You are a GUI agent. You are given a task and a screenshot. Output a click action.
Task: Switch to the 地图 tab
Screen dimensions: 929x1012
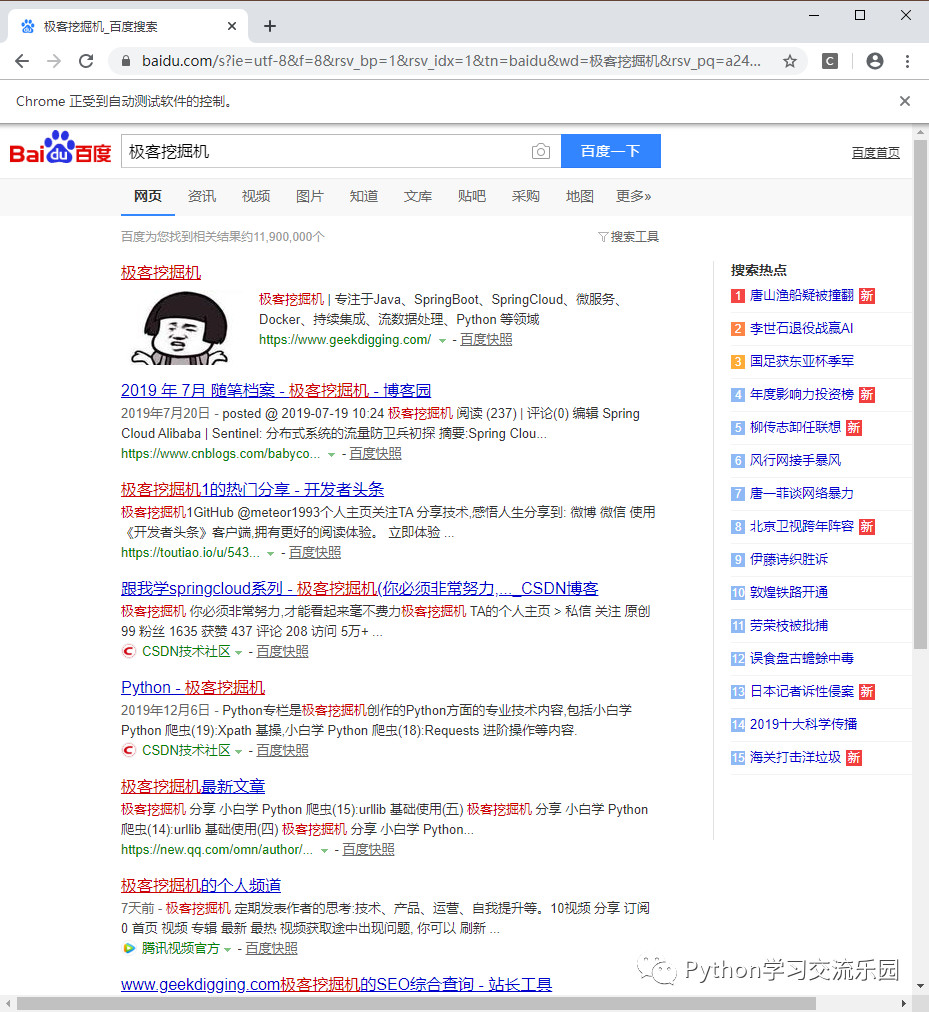coord(580,196)
